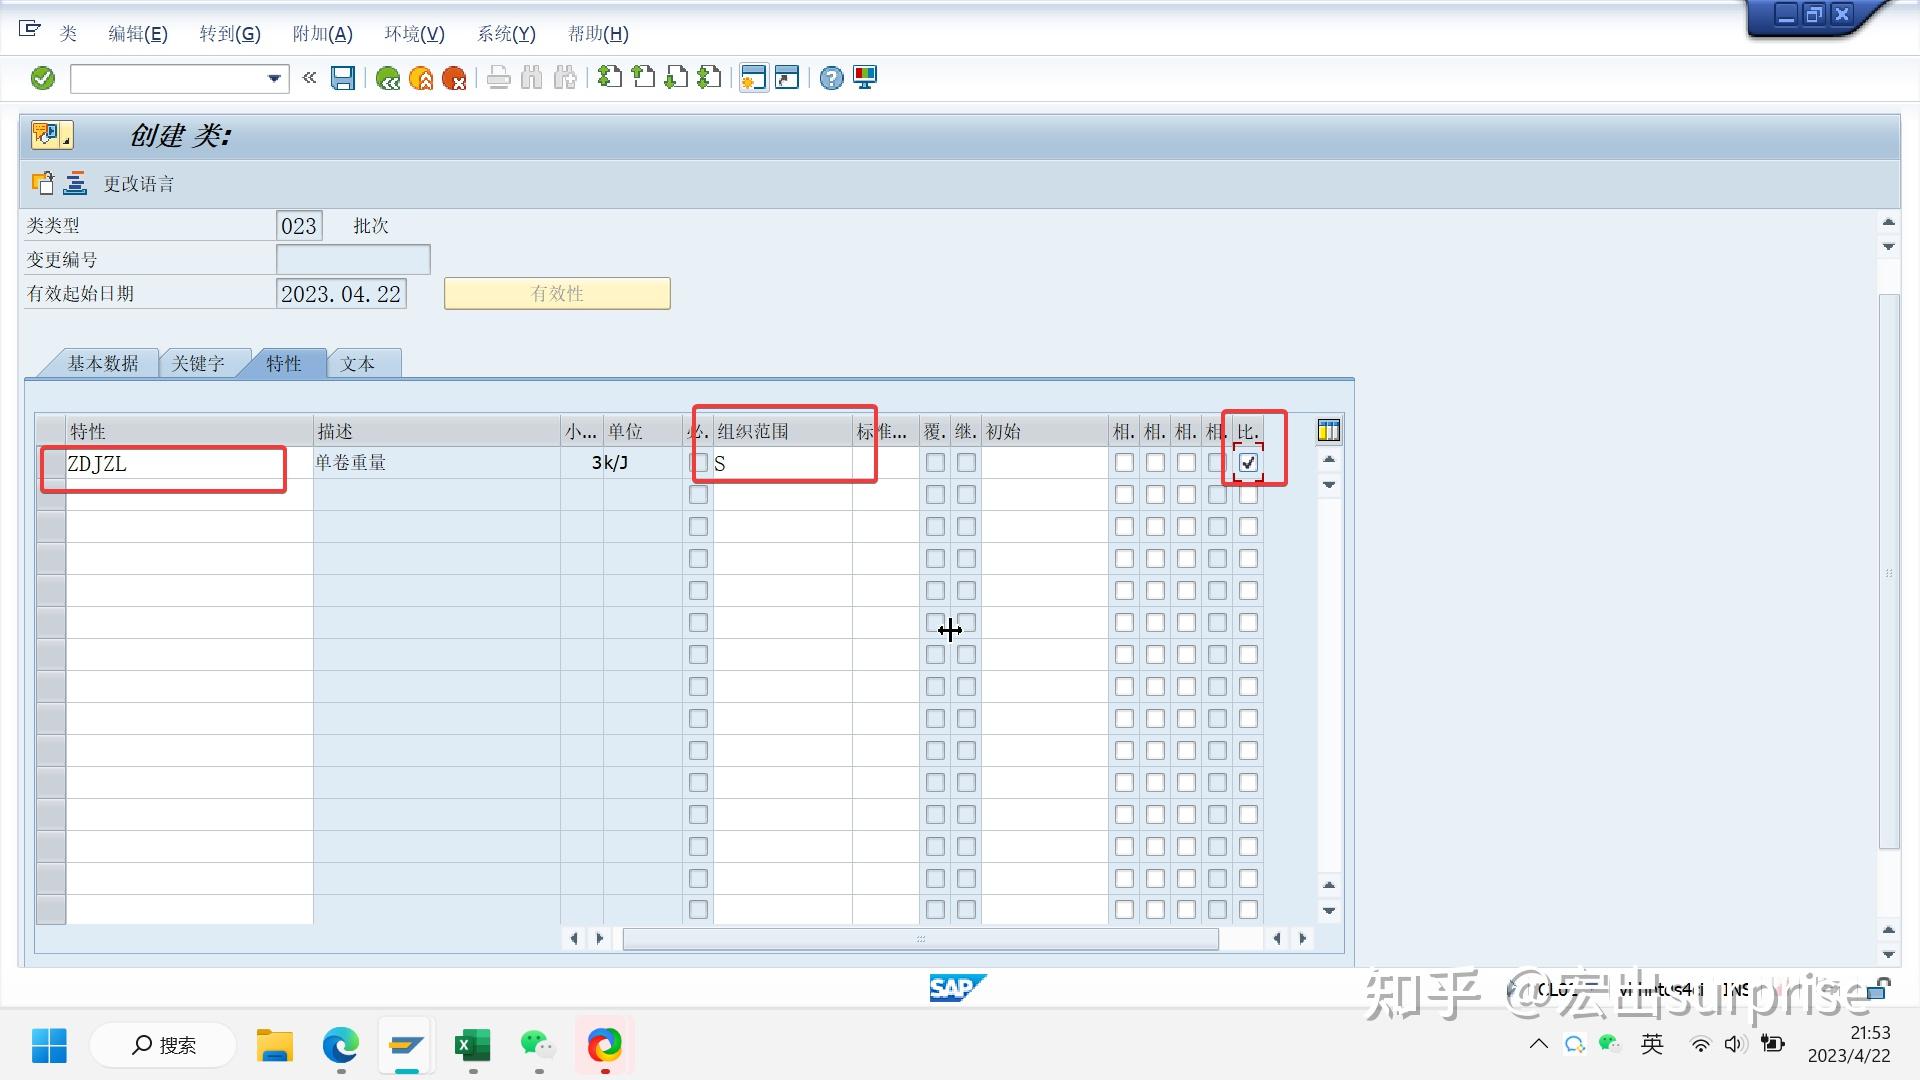Click the 有效性 button

(x=557, y=294)
